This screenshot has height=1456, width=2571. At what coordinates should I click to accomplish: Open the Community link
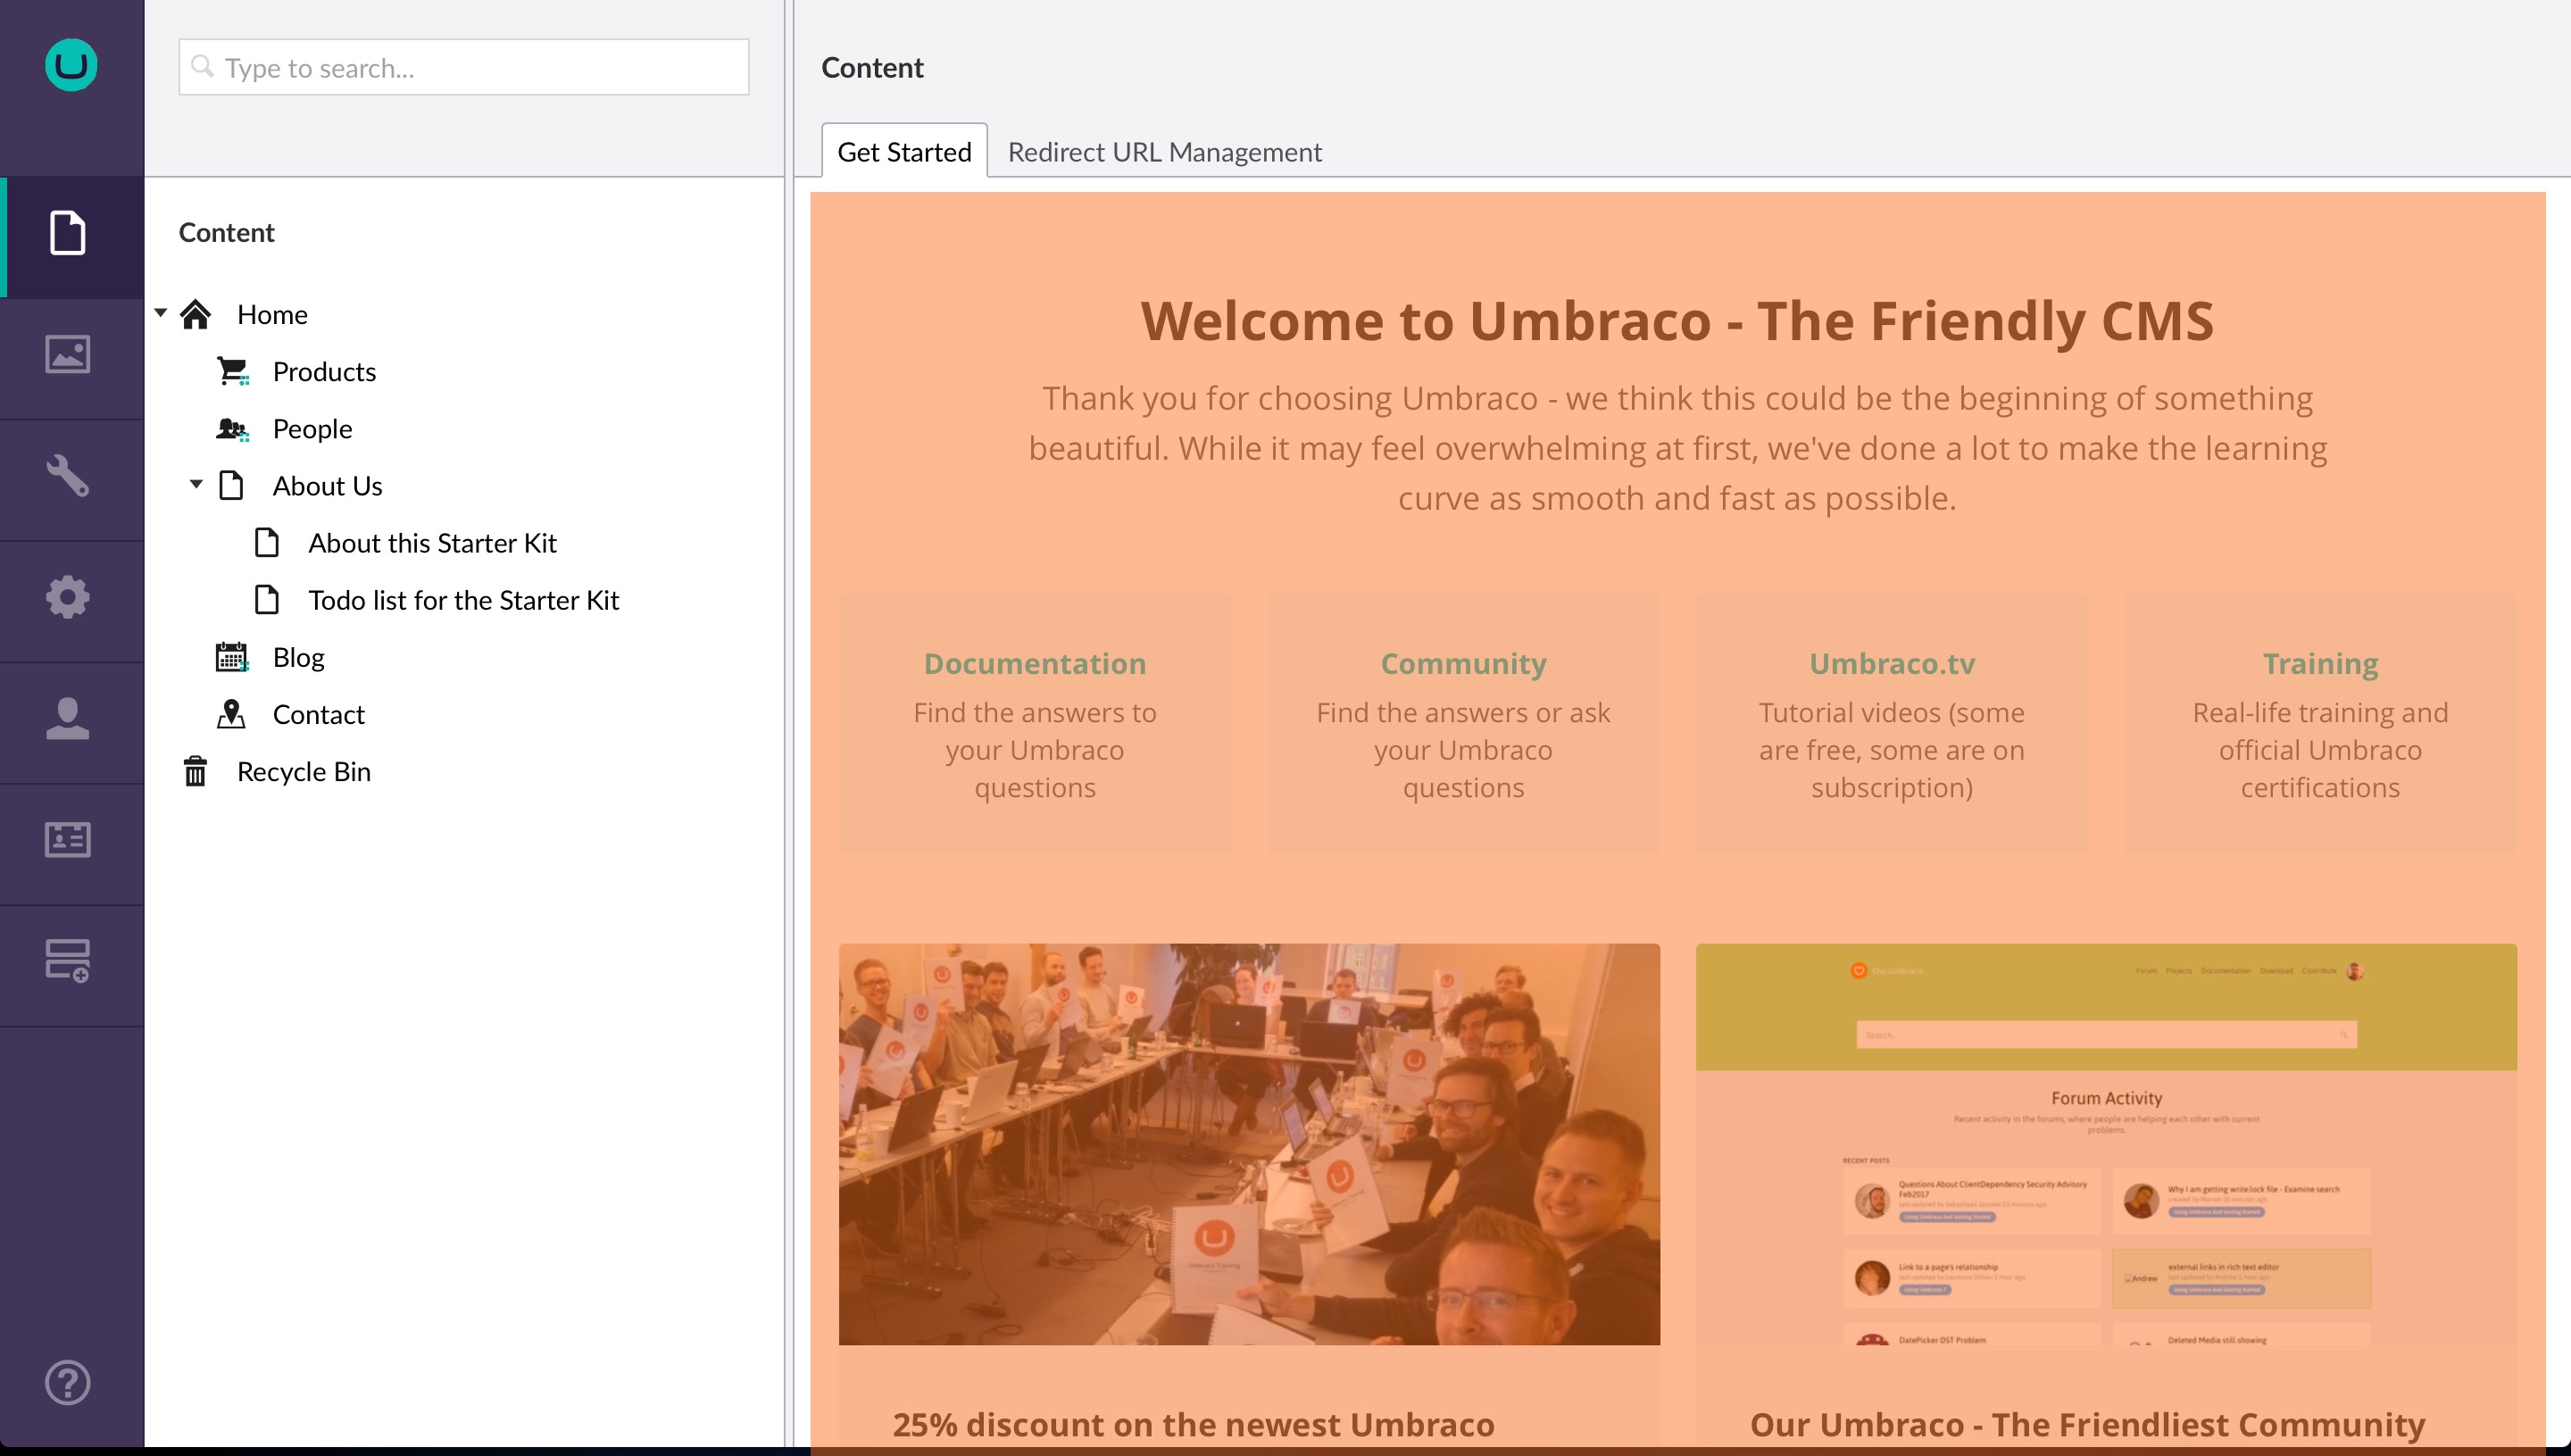(1463, 663)
